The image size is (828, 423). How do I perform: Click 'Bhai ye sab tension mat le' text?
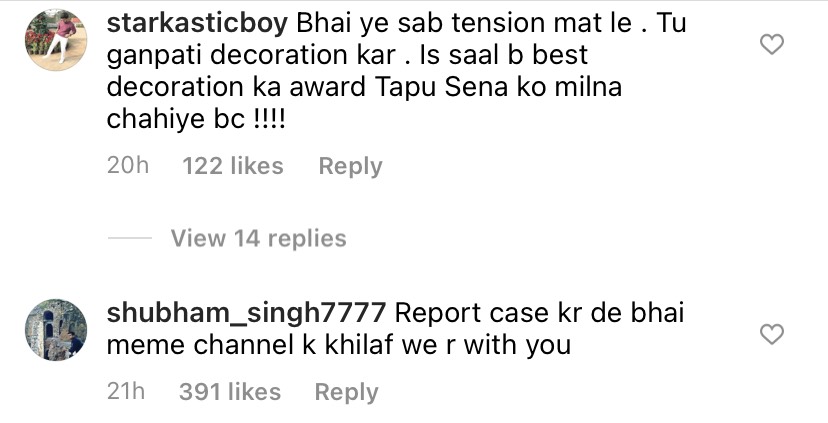point(465,24)
